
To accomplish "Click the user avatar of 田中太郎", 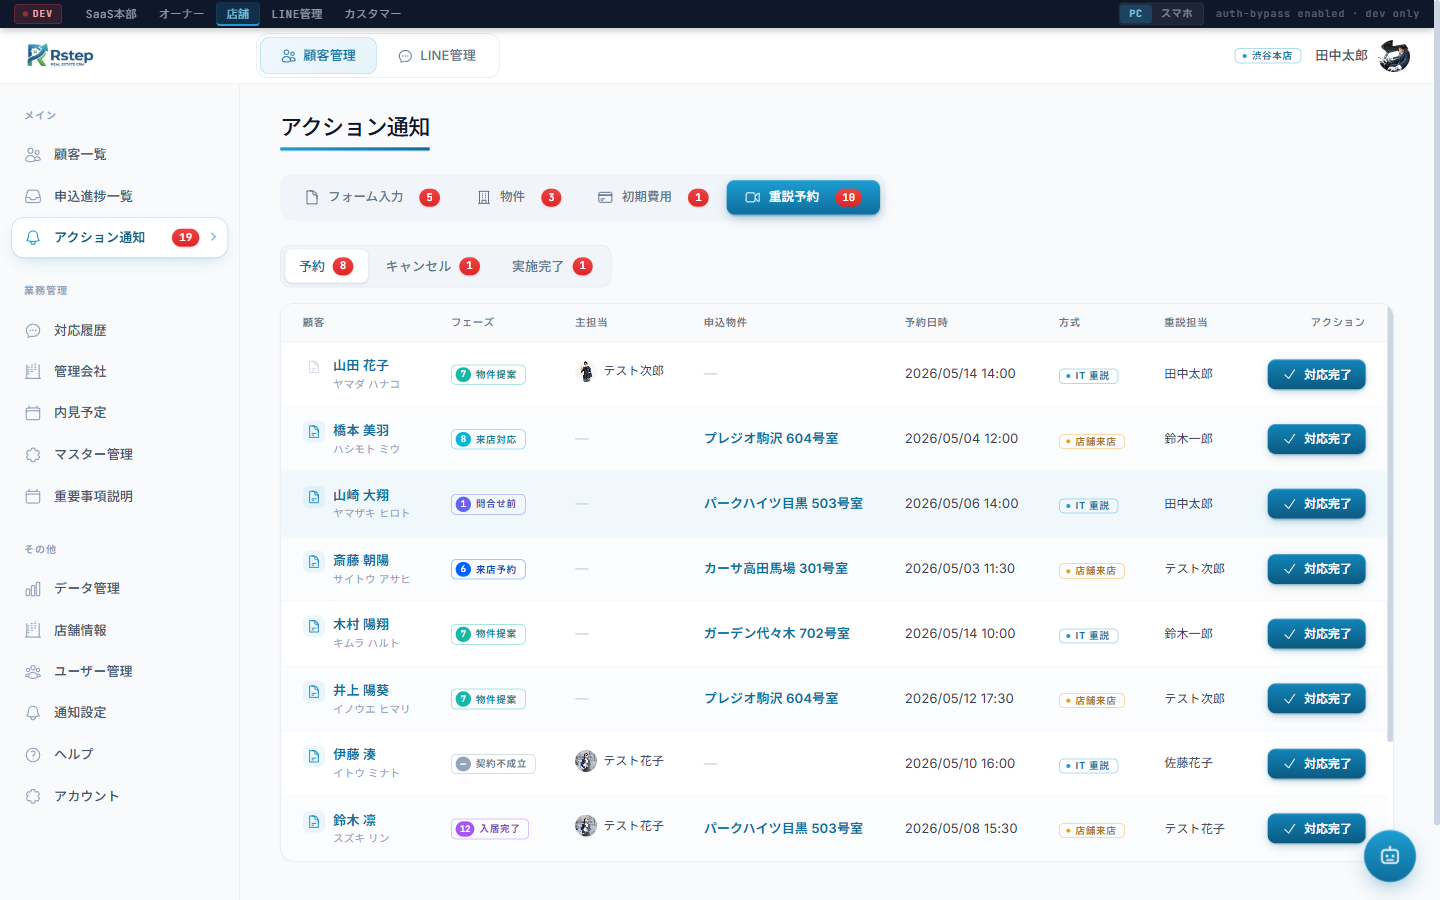I will [x=1394, y=56].
